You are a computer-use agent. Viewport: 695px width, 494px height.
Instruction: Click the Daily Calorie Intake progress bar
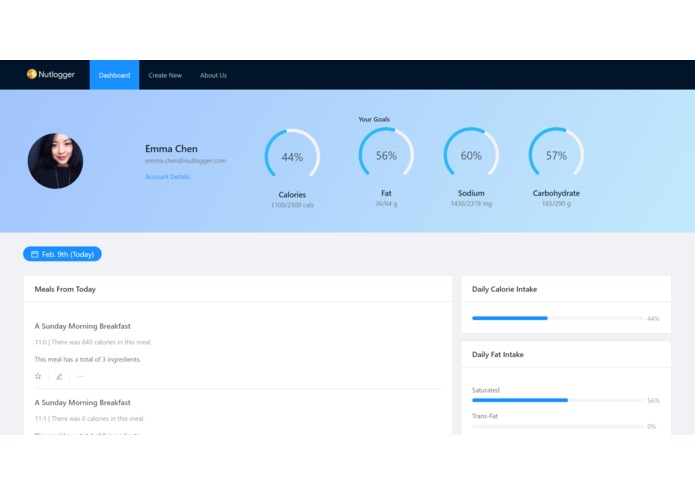[558, 318]
